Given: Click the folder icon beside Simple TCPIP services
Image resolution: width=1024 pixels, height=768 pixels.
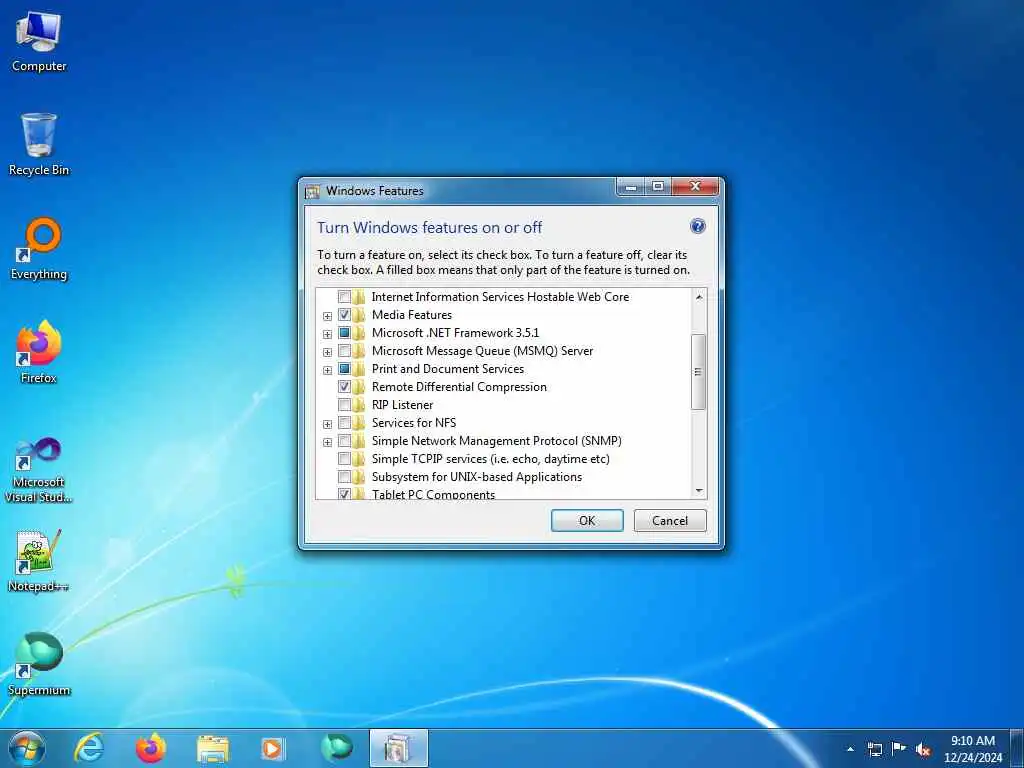Looking at the screenshot, I should [x=359, y=459].
